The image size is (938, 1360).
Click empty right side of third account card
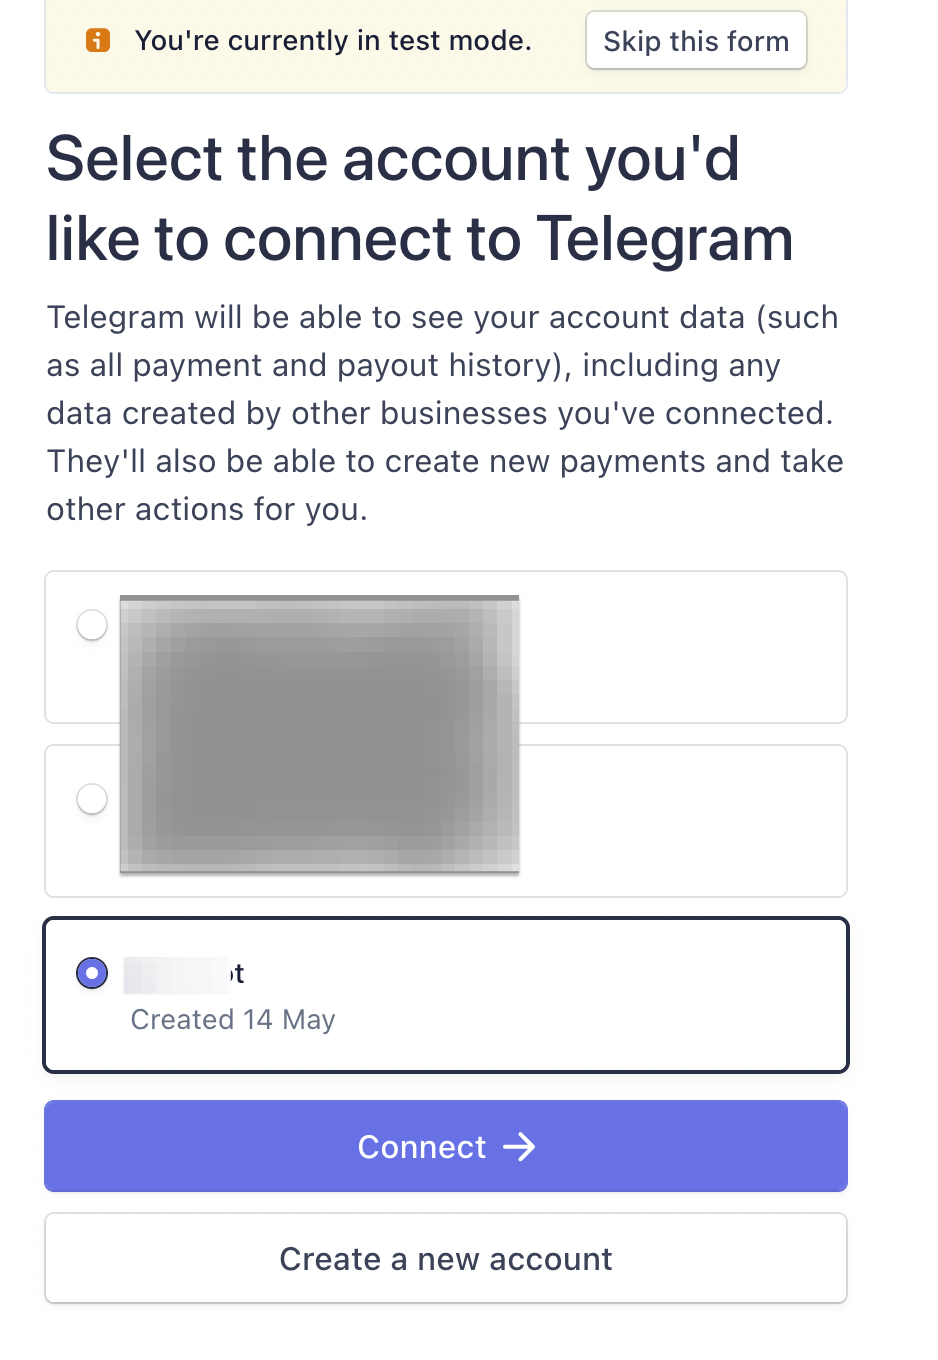pos(600,995)
